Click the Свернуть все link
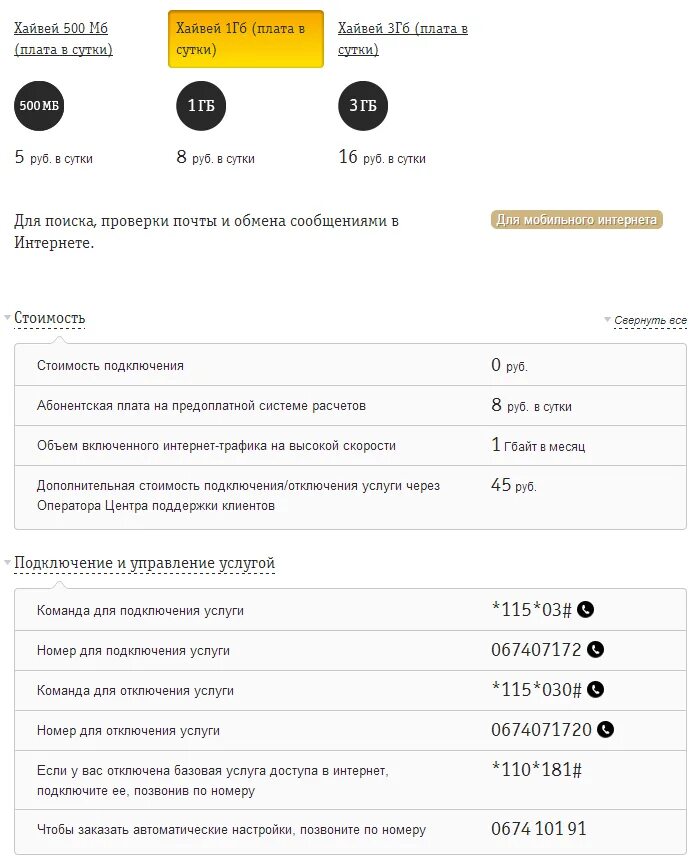 [x=650, y=321]
